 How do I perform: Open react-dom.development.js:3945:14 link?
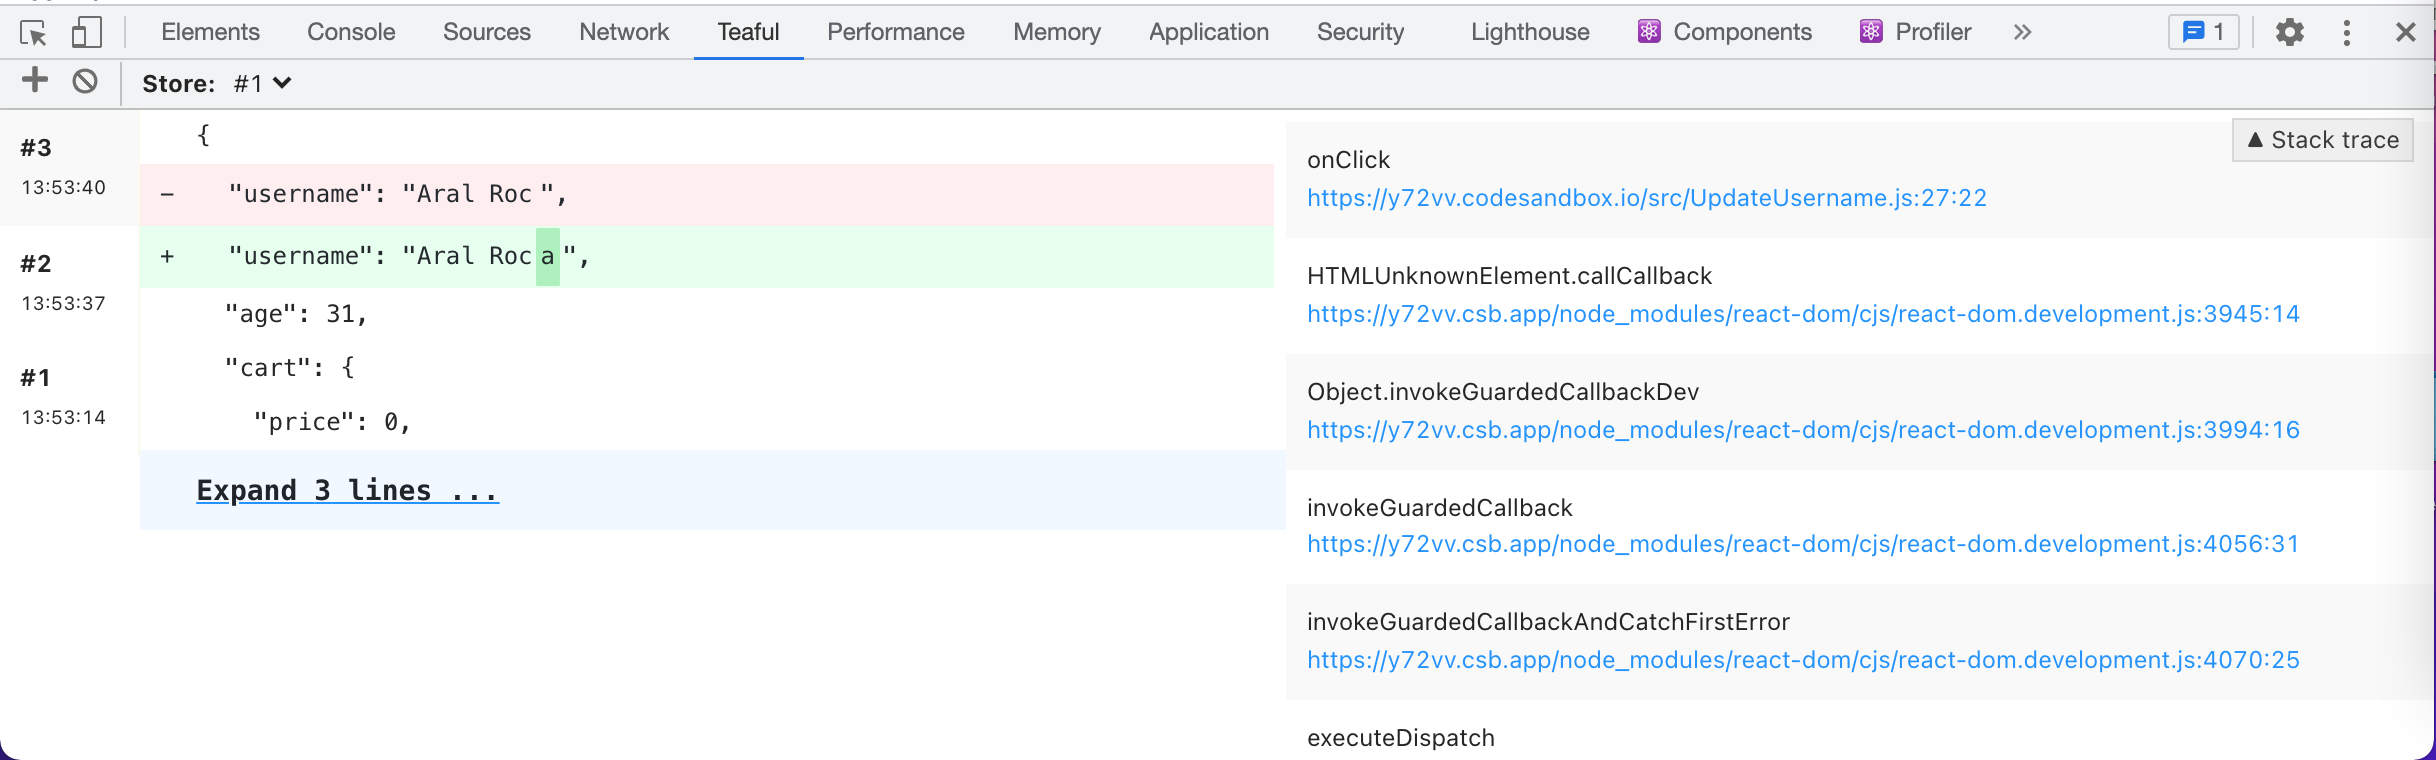pyautogui.click(x=1803, y=314)
